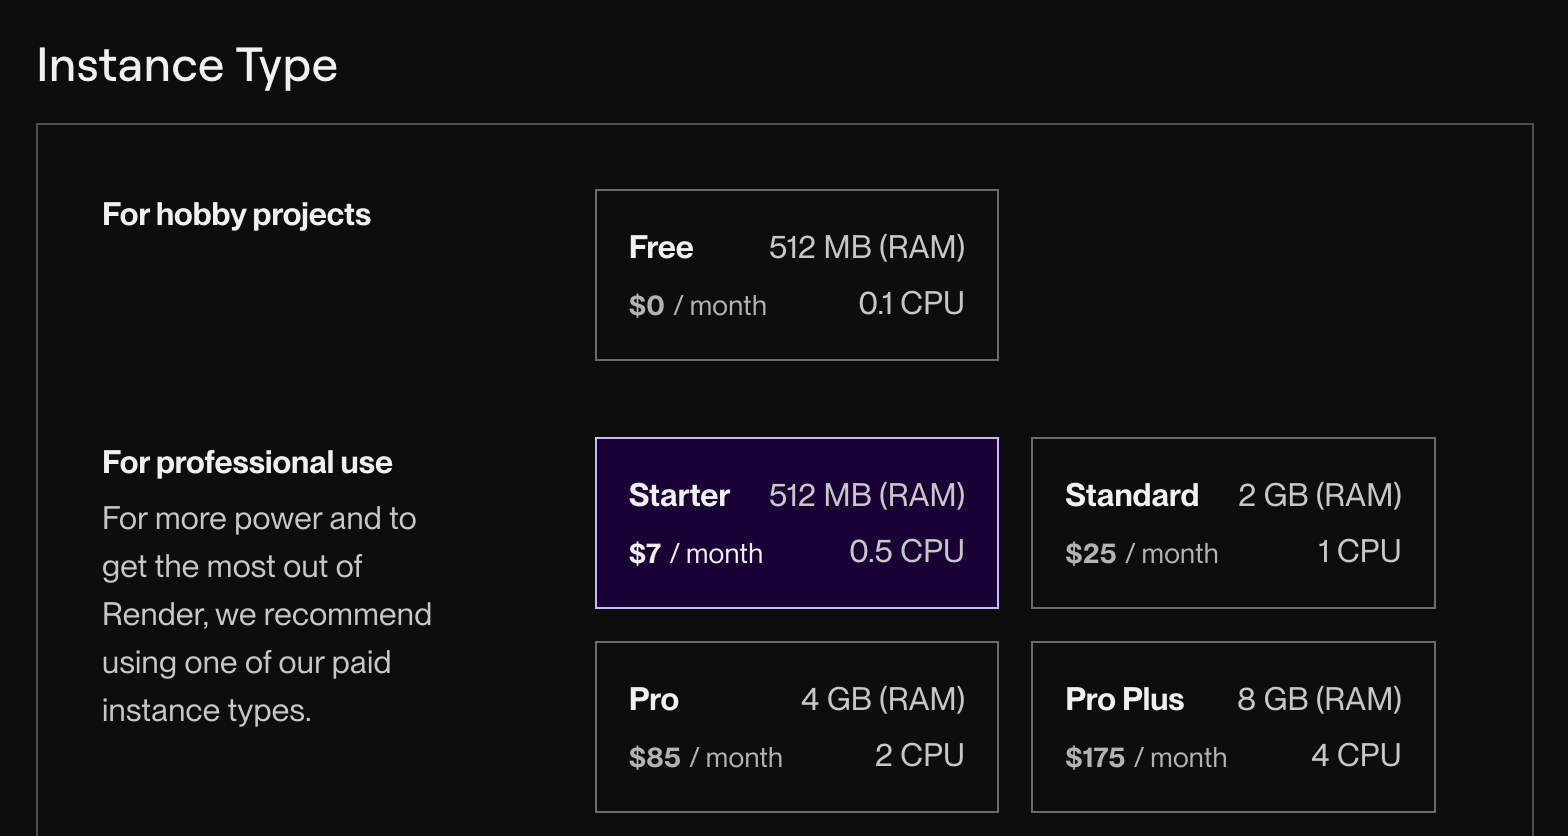Choose the Pro Plus instance

[1232, 726]
